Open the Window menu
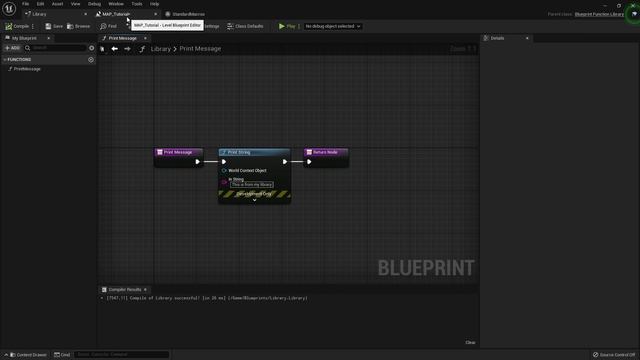Screen dimensions: 640x360 click(116, 4)
